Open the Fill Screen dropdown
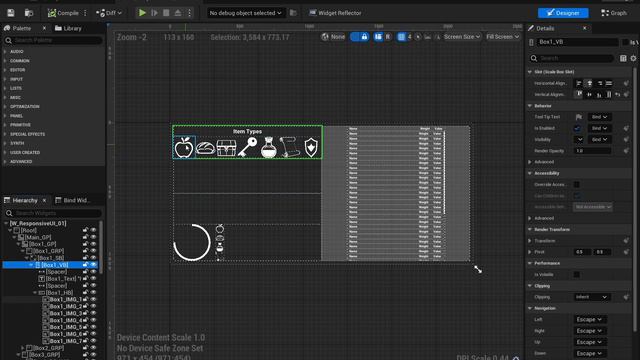Image resolution: width=640 pixels, height=360 pixels. 502,37
